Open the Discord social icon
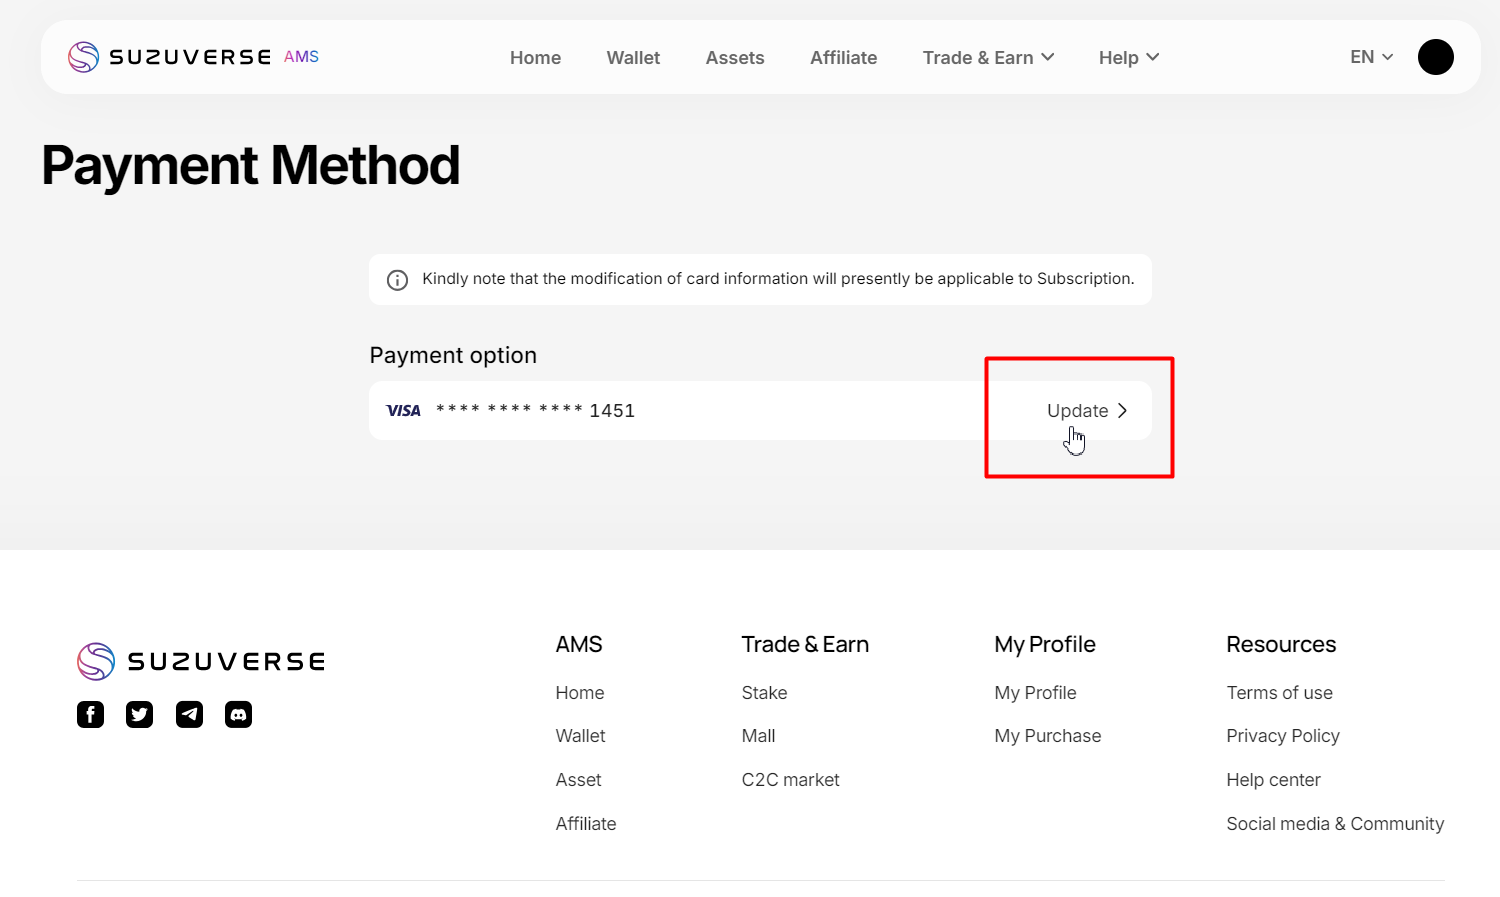1500x897 pixels. (x=238, y=714)
